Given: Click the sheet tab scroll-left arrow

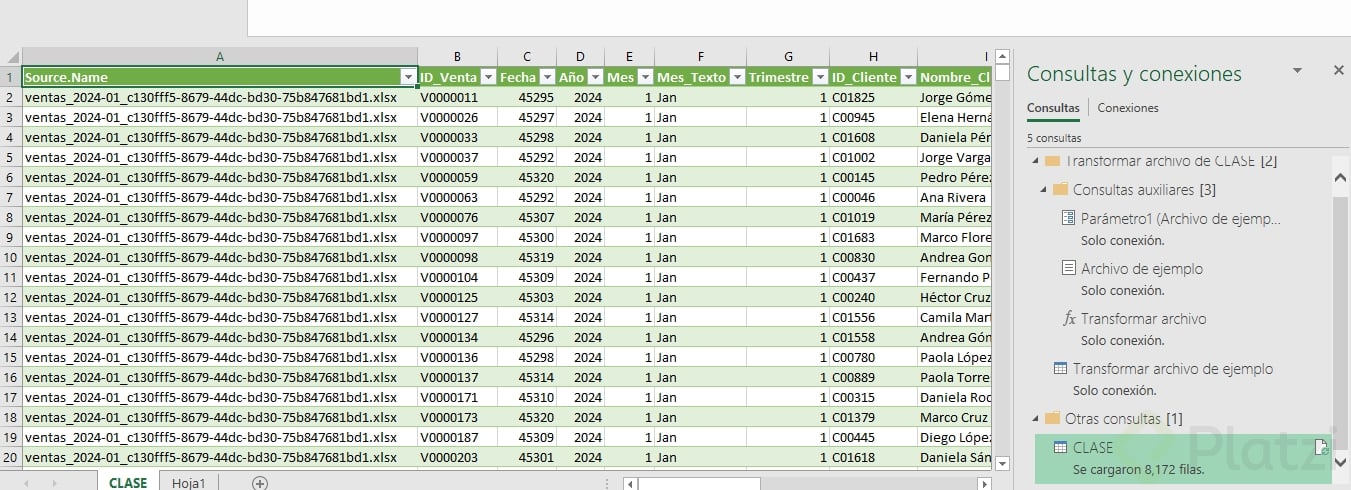Looking at the screenshot, I should (25, 484).
